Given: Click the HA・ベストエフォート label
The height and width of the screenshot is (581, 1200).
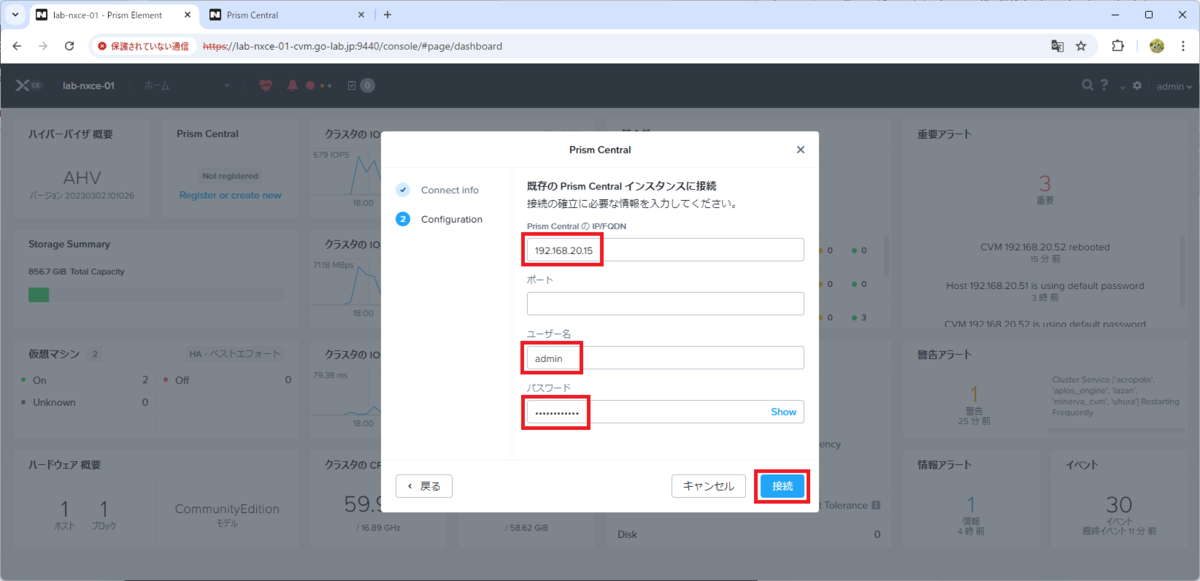Looking at the screenshot, I should click(x=235, y=353).
